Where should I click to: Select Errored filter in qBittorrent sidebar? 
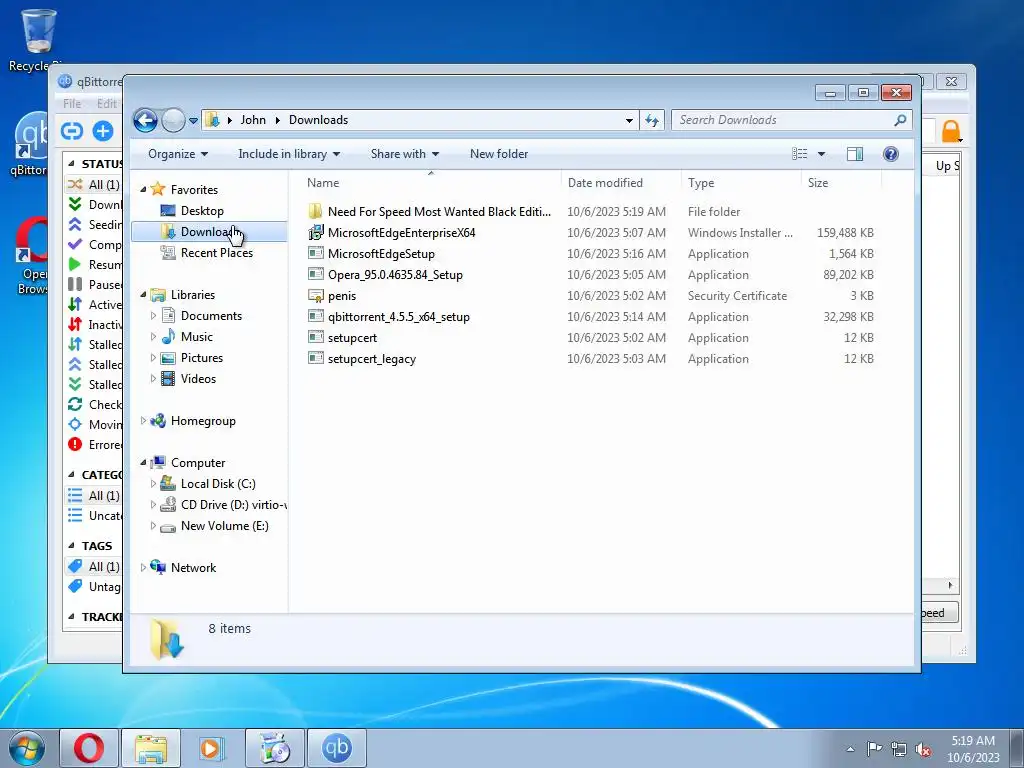pyautogui.click(x=94, y=445)
